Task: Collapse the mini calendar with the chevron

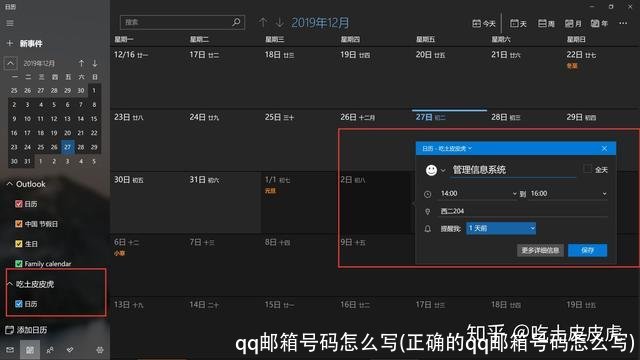Action: tap(10, 63)
